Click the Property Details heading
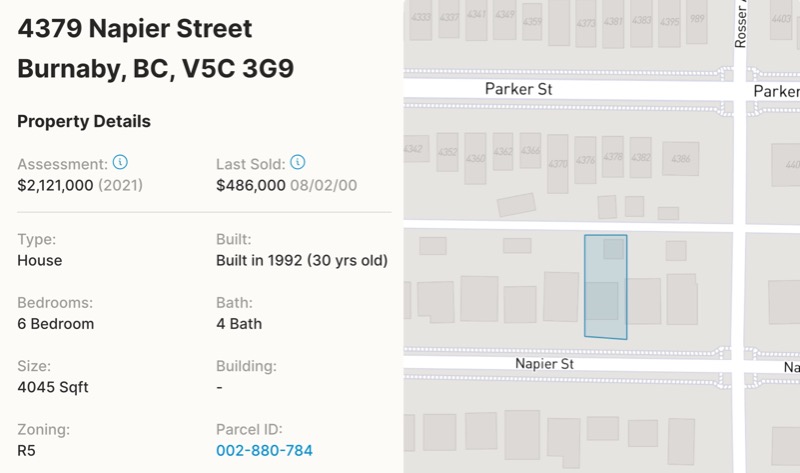 (x=84, y=121)
